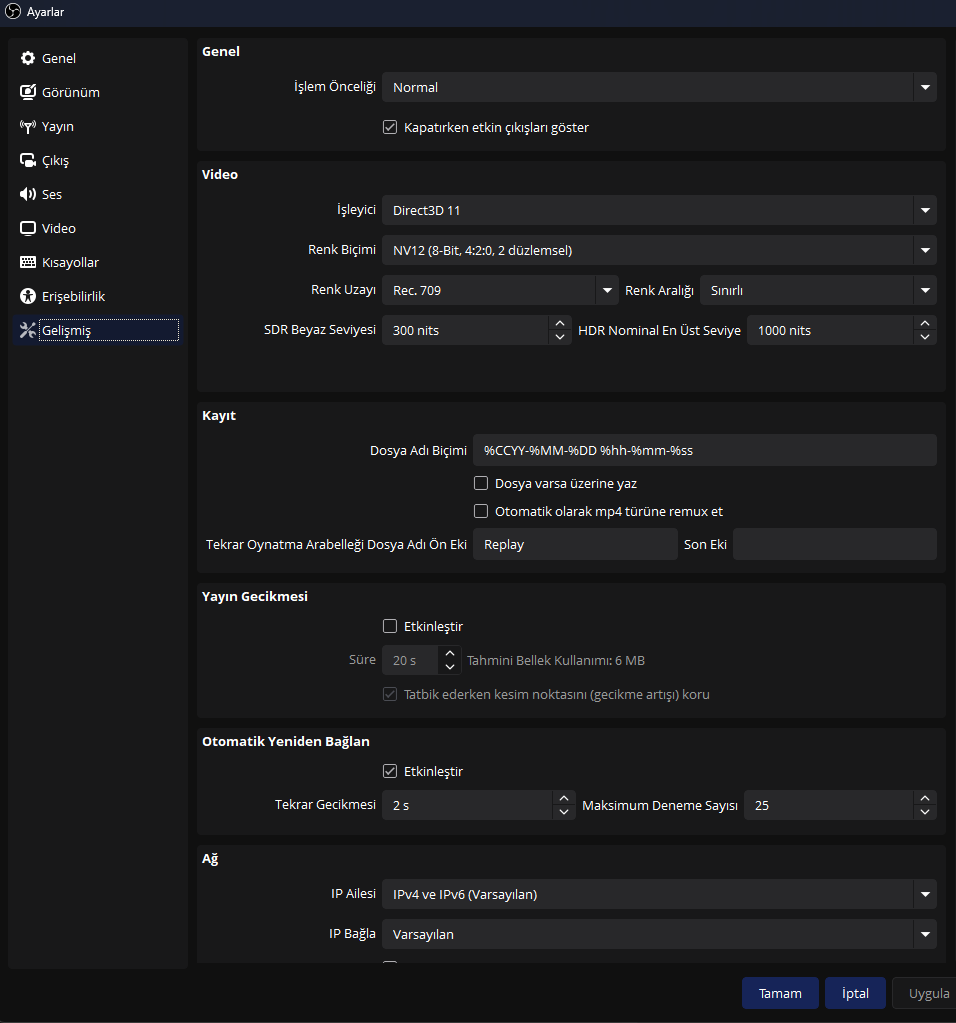Click the Çıkış output icon

28,161
